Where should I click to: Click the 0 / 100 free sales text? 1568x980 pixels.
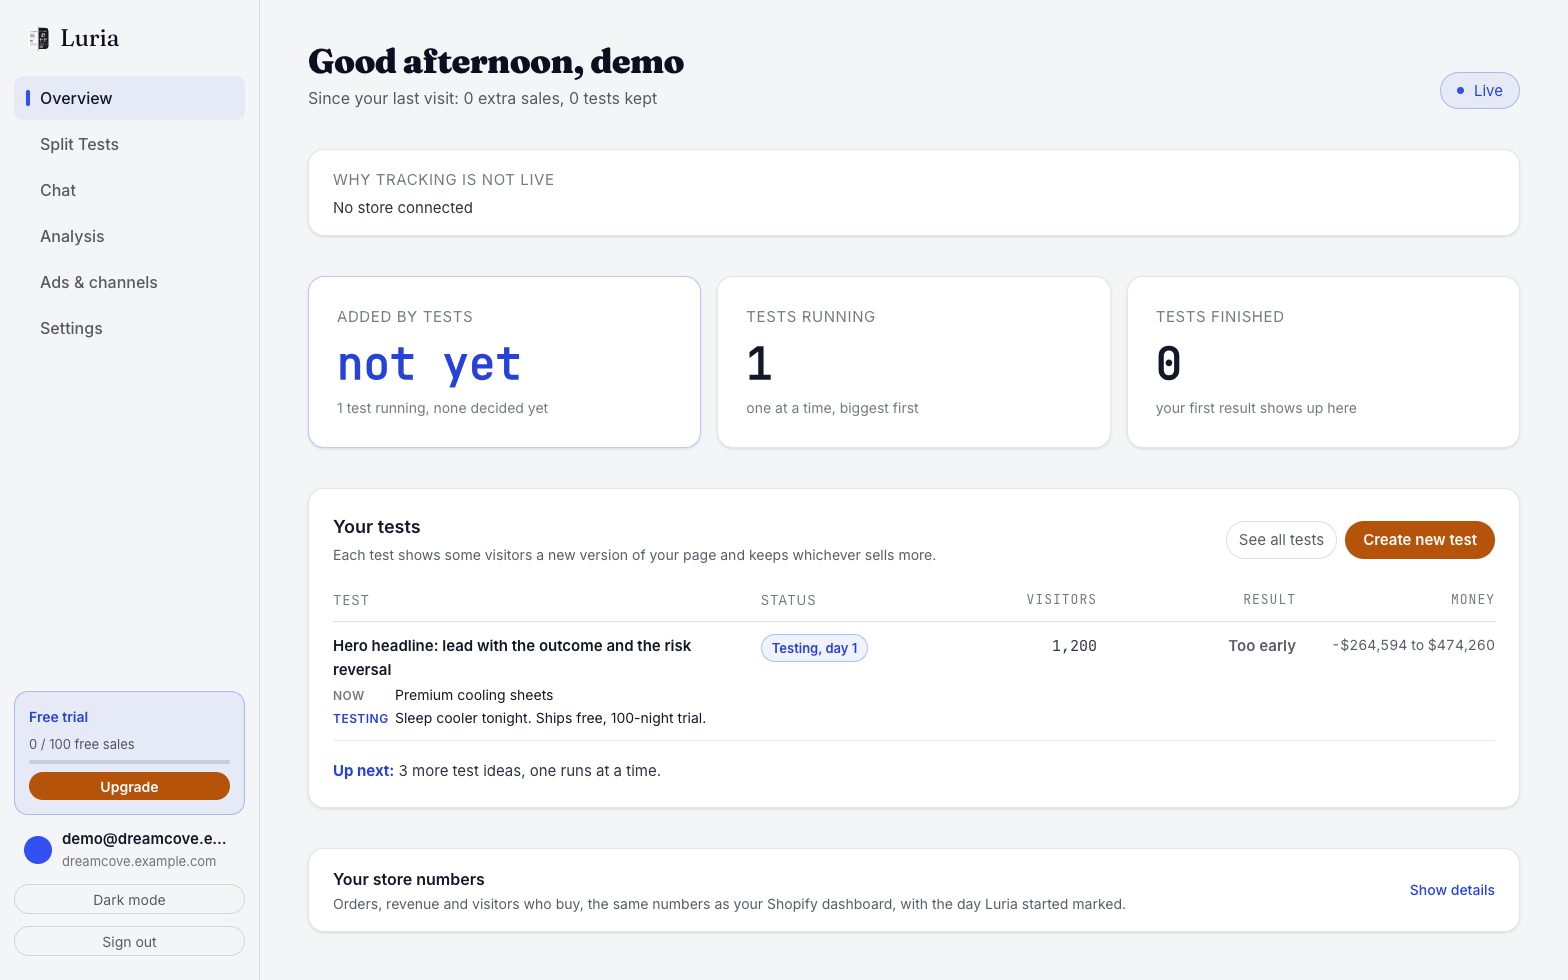coord(82,744)
